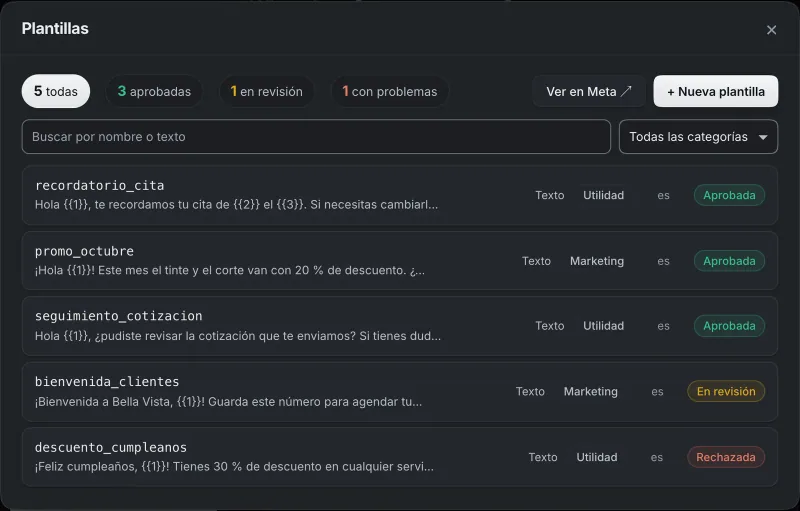Click Aprobada badge on recordatorio_cita row
This screenshot has width=800, height=511.
coord(729,195)
